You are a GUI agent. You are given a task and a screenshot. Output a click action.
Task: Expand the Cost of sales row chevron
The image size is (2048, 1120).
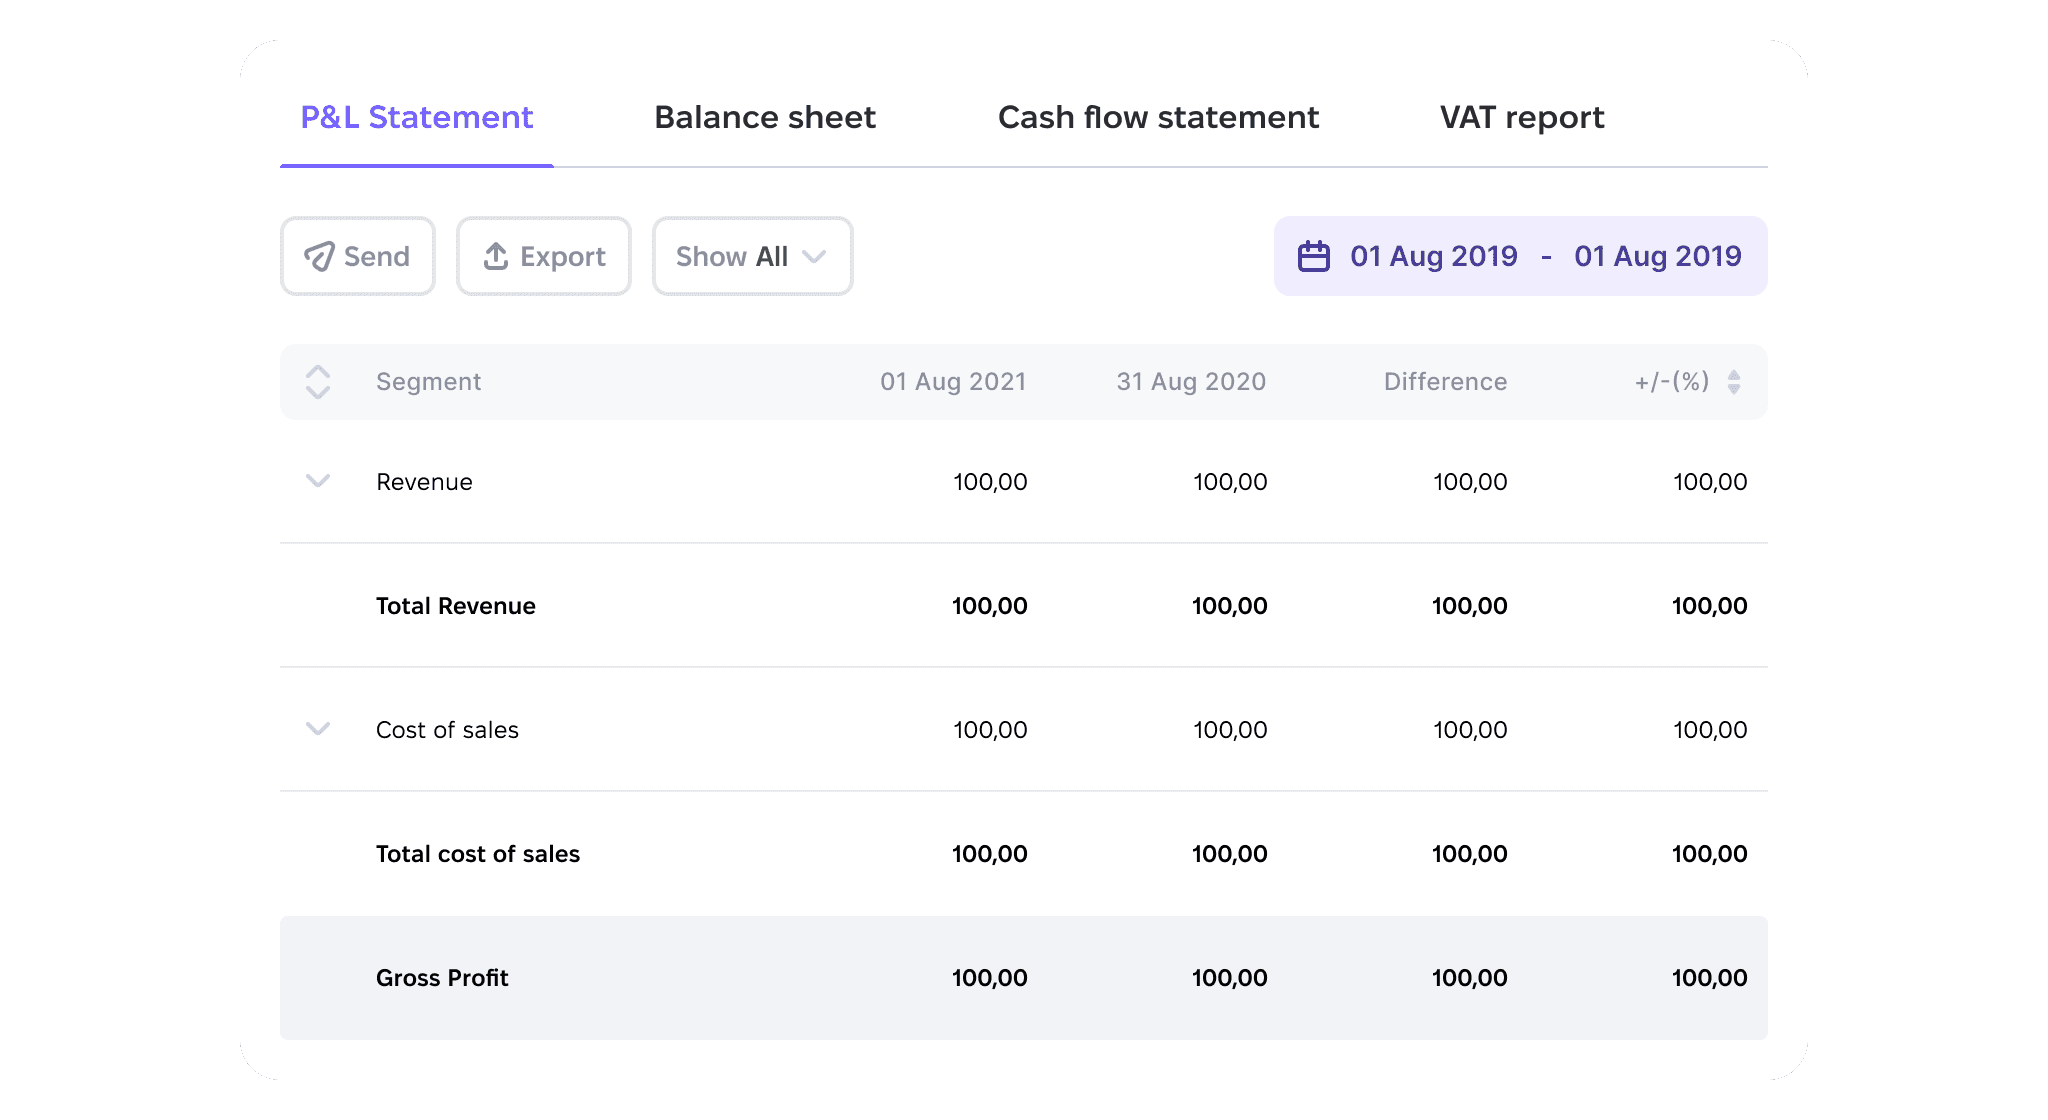coord(318,729)
